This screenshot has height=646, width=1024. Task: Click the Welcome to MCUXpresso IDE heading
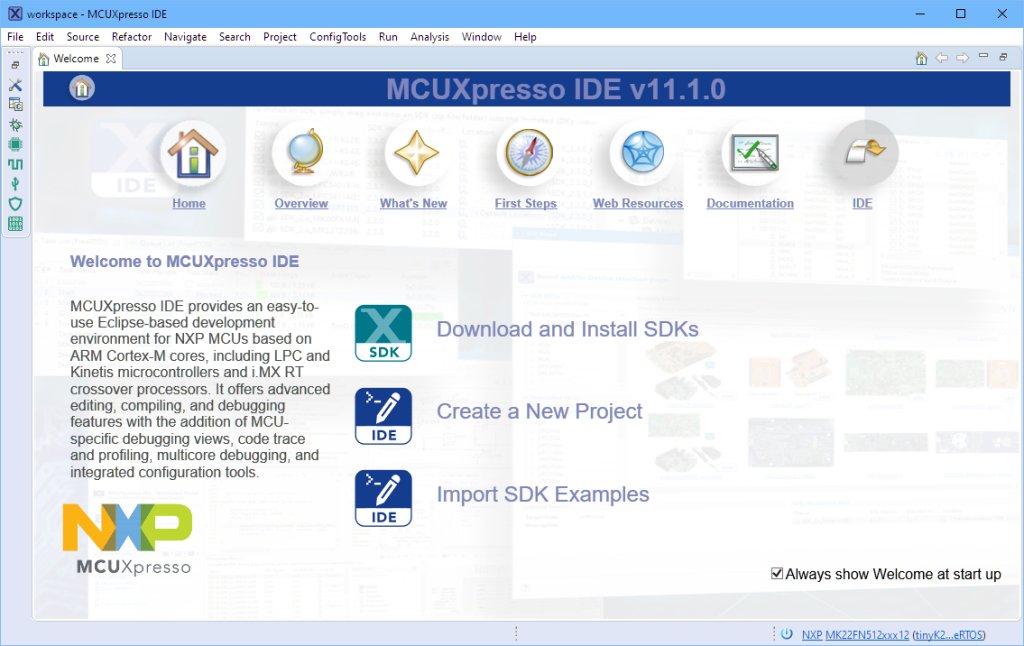coord(185,261)
